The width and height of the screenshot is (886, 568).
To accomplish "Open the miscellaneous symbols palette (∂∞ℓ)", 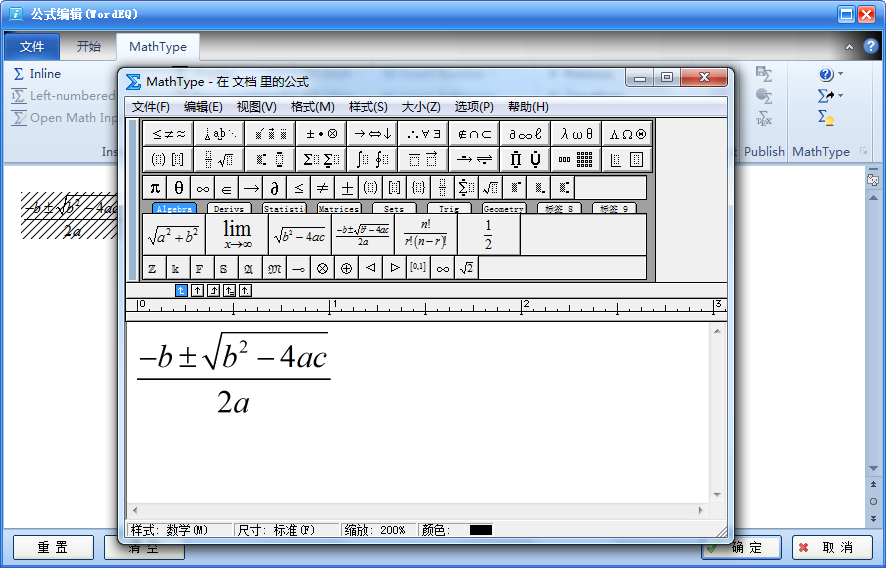I will coord(525,134).
